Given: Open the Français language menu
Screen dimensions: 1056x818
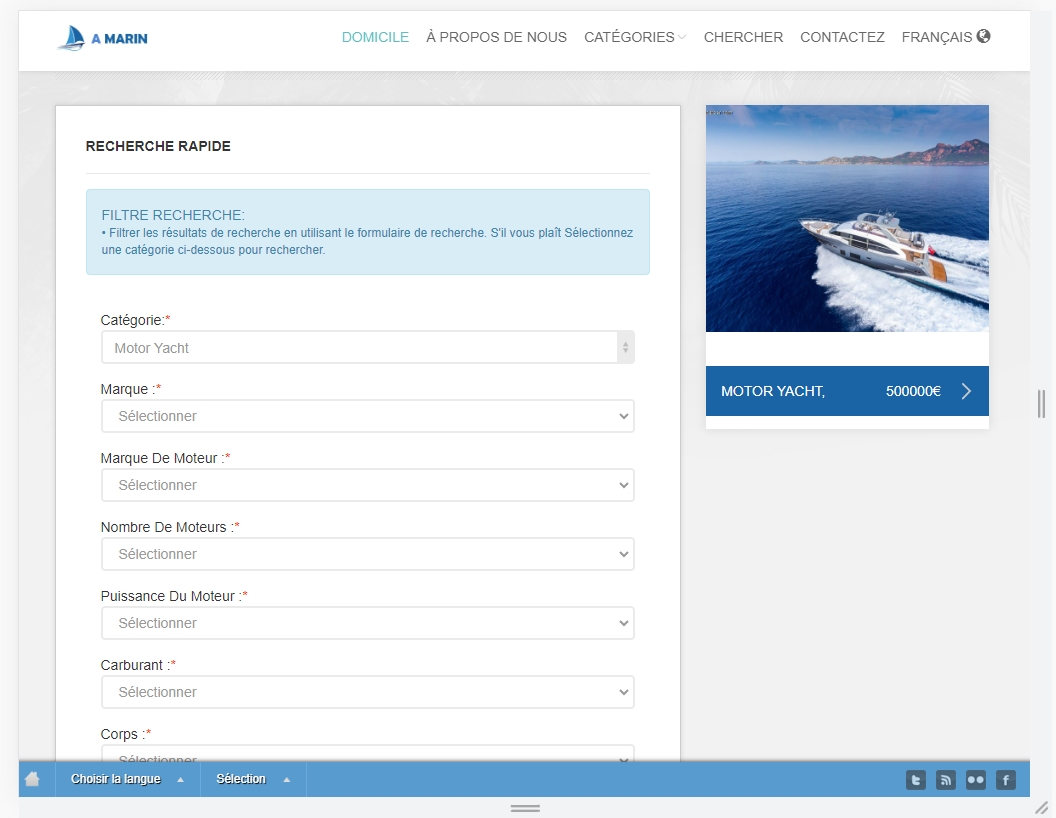Looking at the screenshot, I should pos(946,37).
